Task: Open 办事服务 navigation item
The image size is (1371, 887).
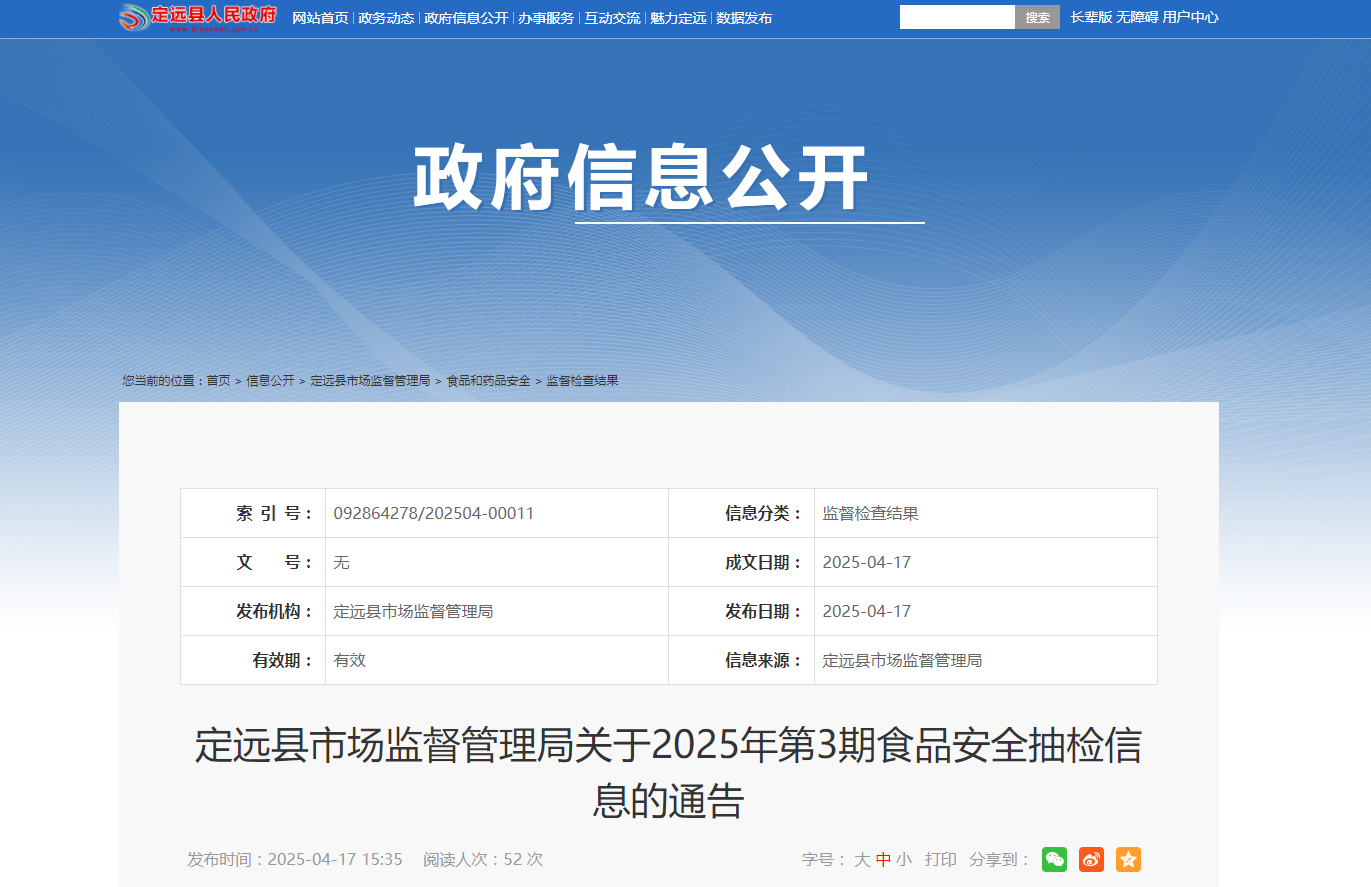Action: tap(546, 18)
